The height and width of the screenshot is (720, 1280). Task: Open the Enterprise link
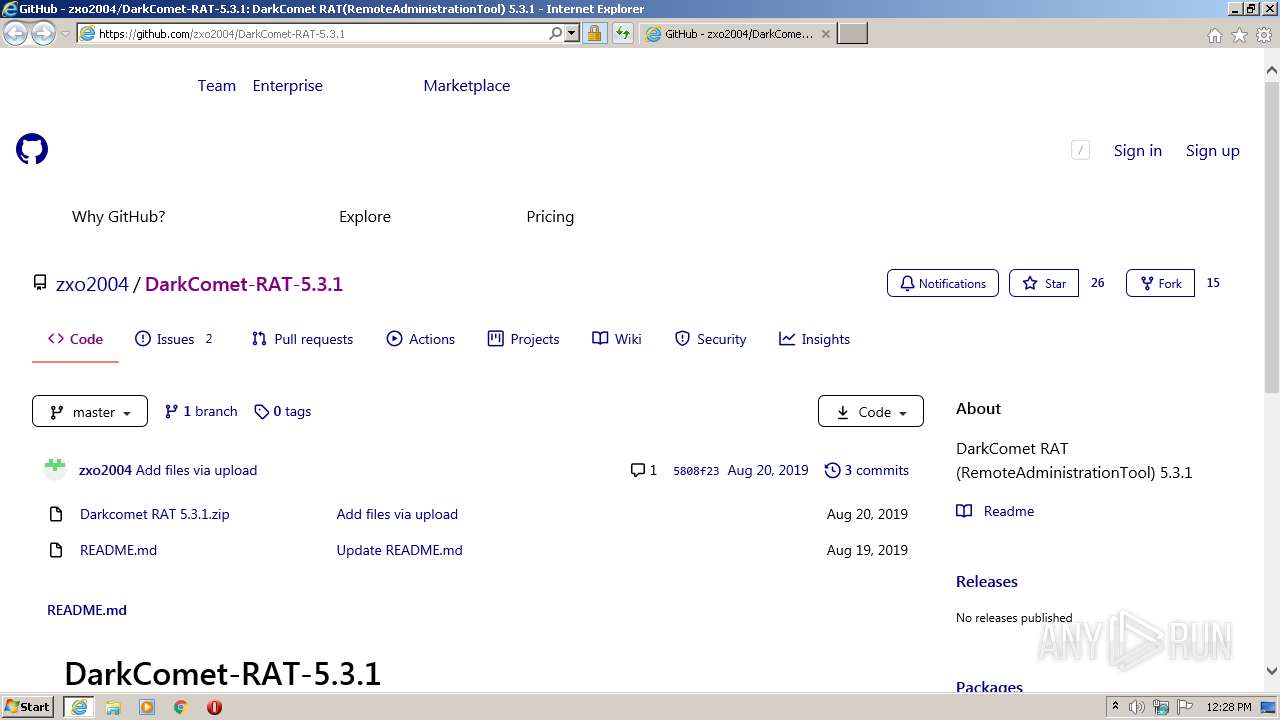coord(288,86)
